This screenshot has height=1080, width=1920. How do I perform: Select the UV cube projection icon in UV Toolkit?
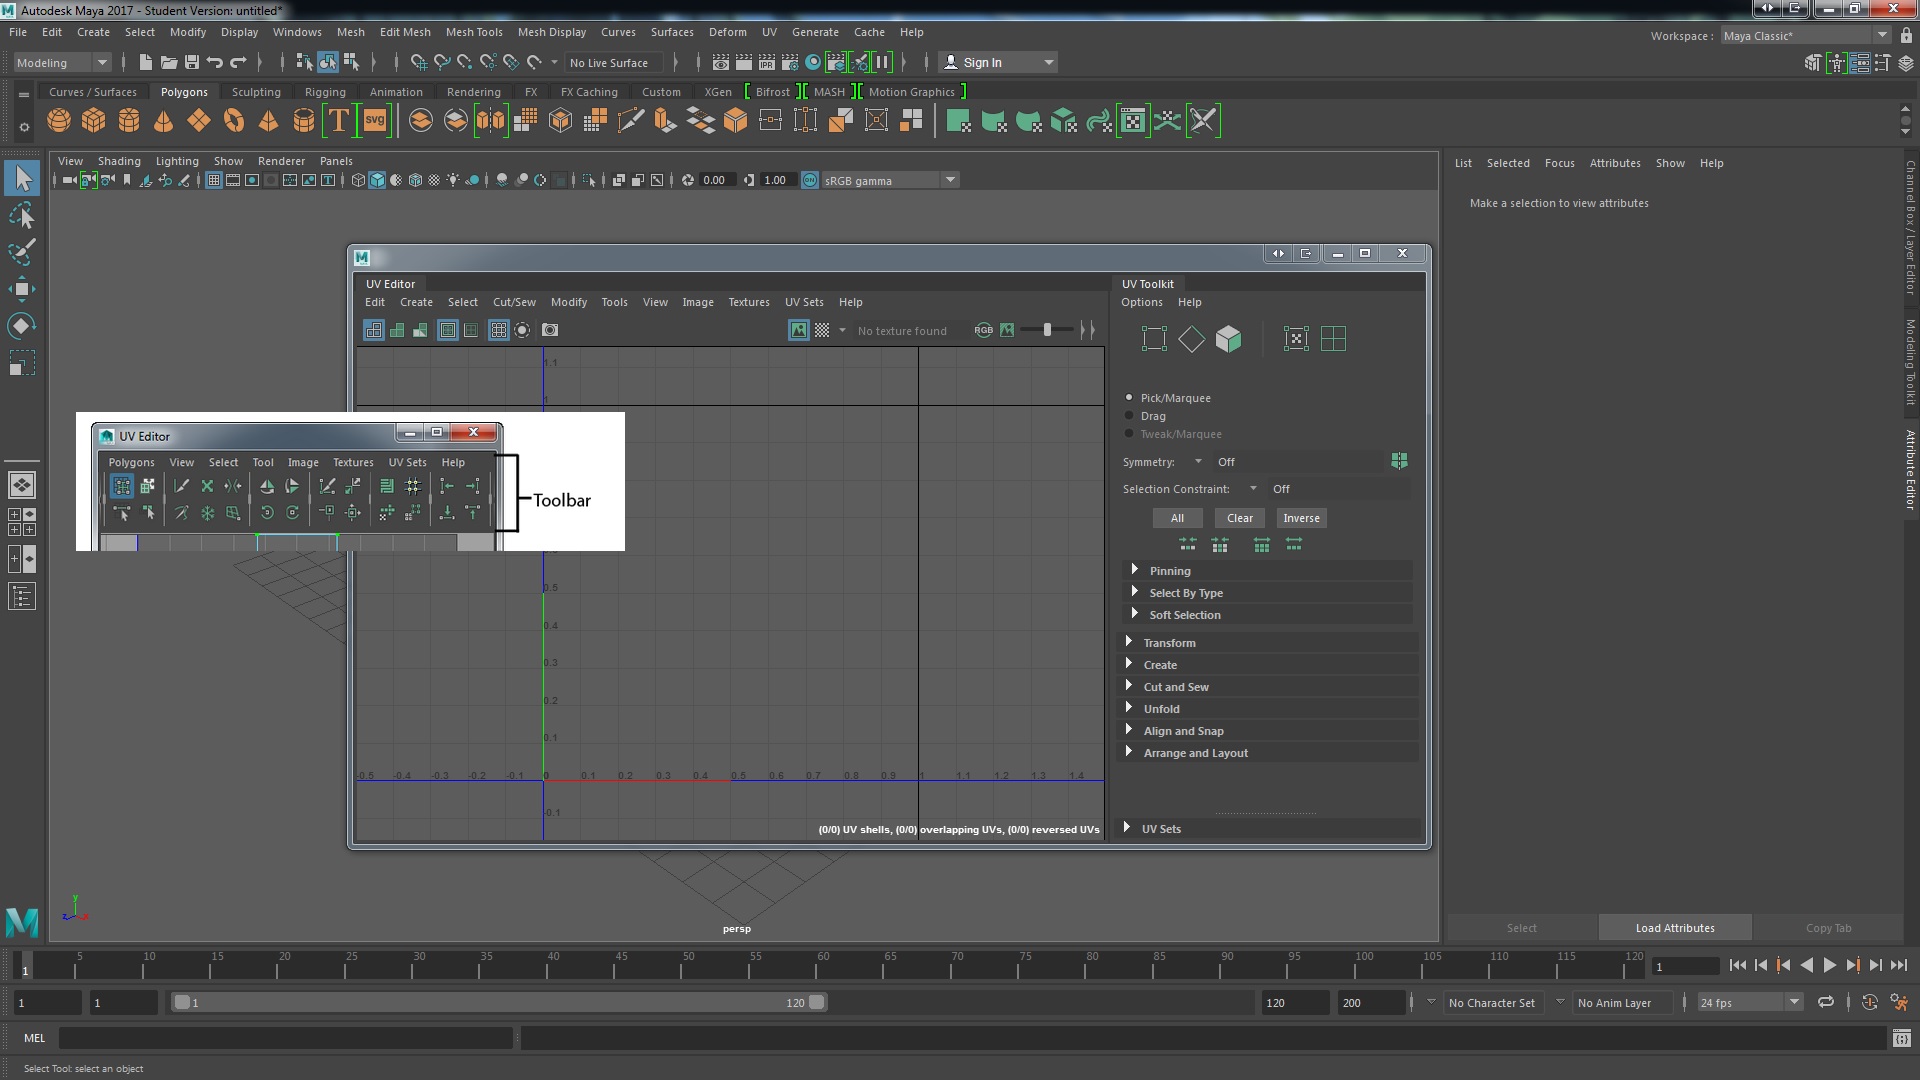(x=1228, y=338)
